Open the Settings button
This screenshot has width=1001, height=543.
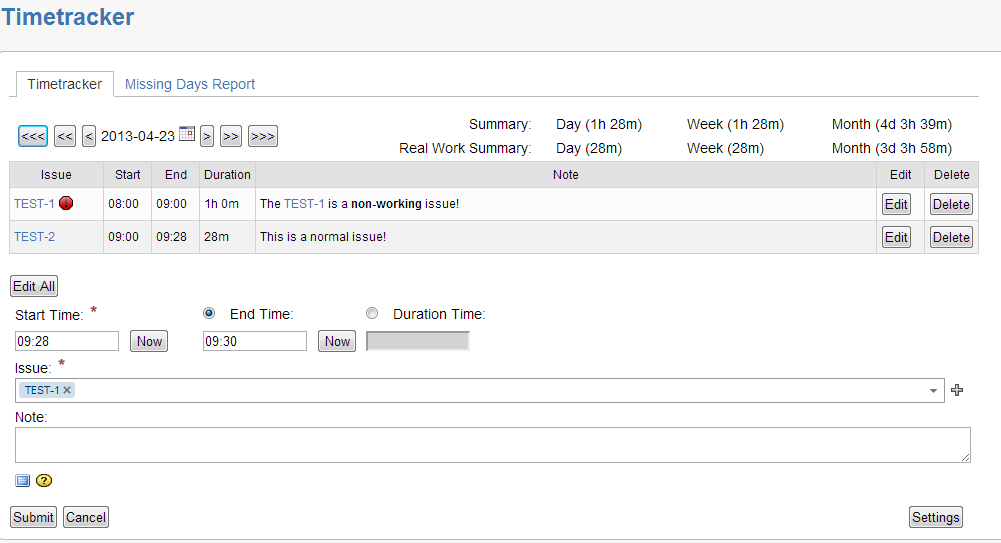coord(935,517)
